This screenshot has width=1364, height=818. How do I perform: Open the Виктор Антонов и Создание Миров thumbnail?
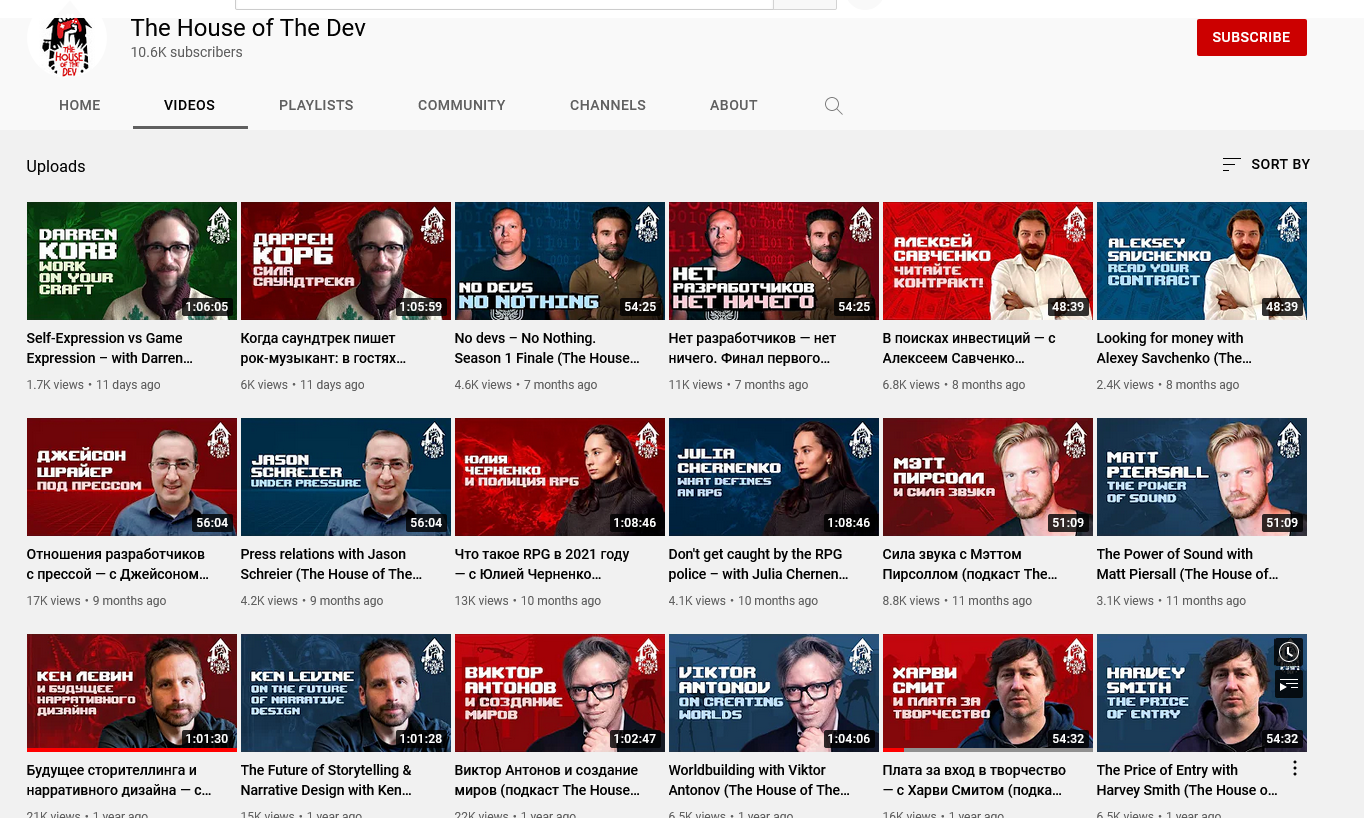(560, 693)
